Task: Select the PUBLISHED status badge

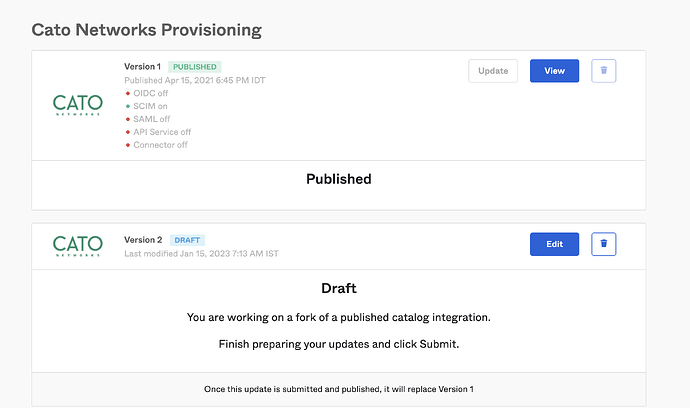Action: [x=195, y=67]
